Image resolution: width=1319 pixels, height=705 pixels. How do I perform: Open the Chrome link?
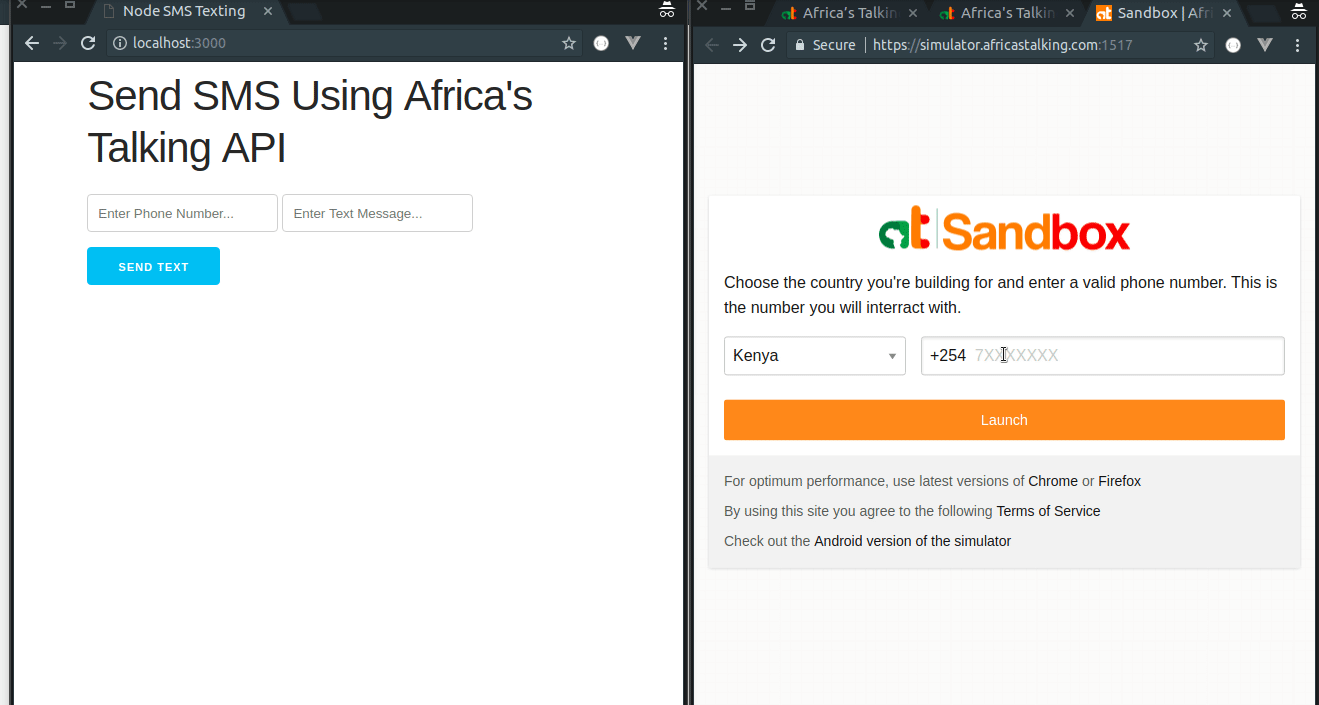click(x=1053, y=481)
